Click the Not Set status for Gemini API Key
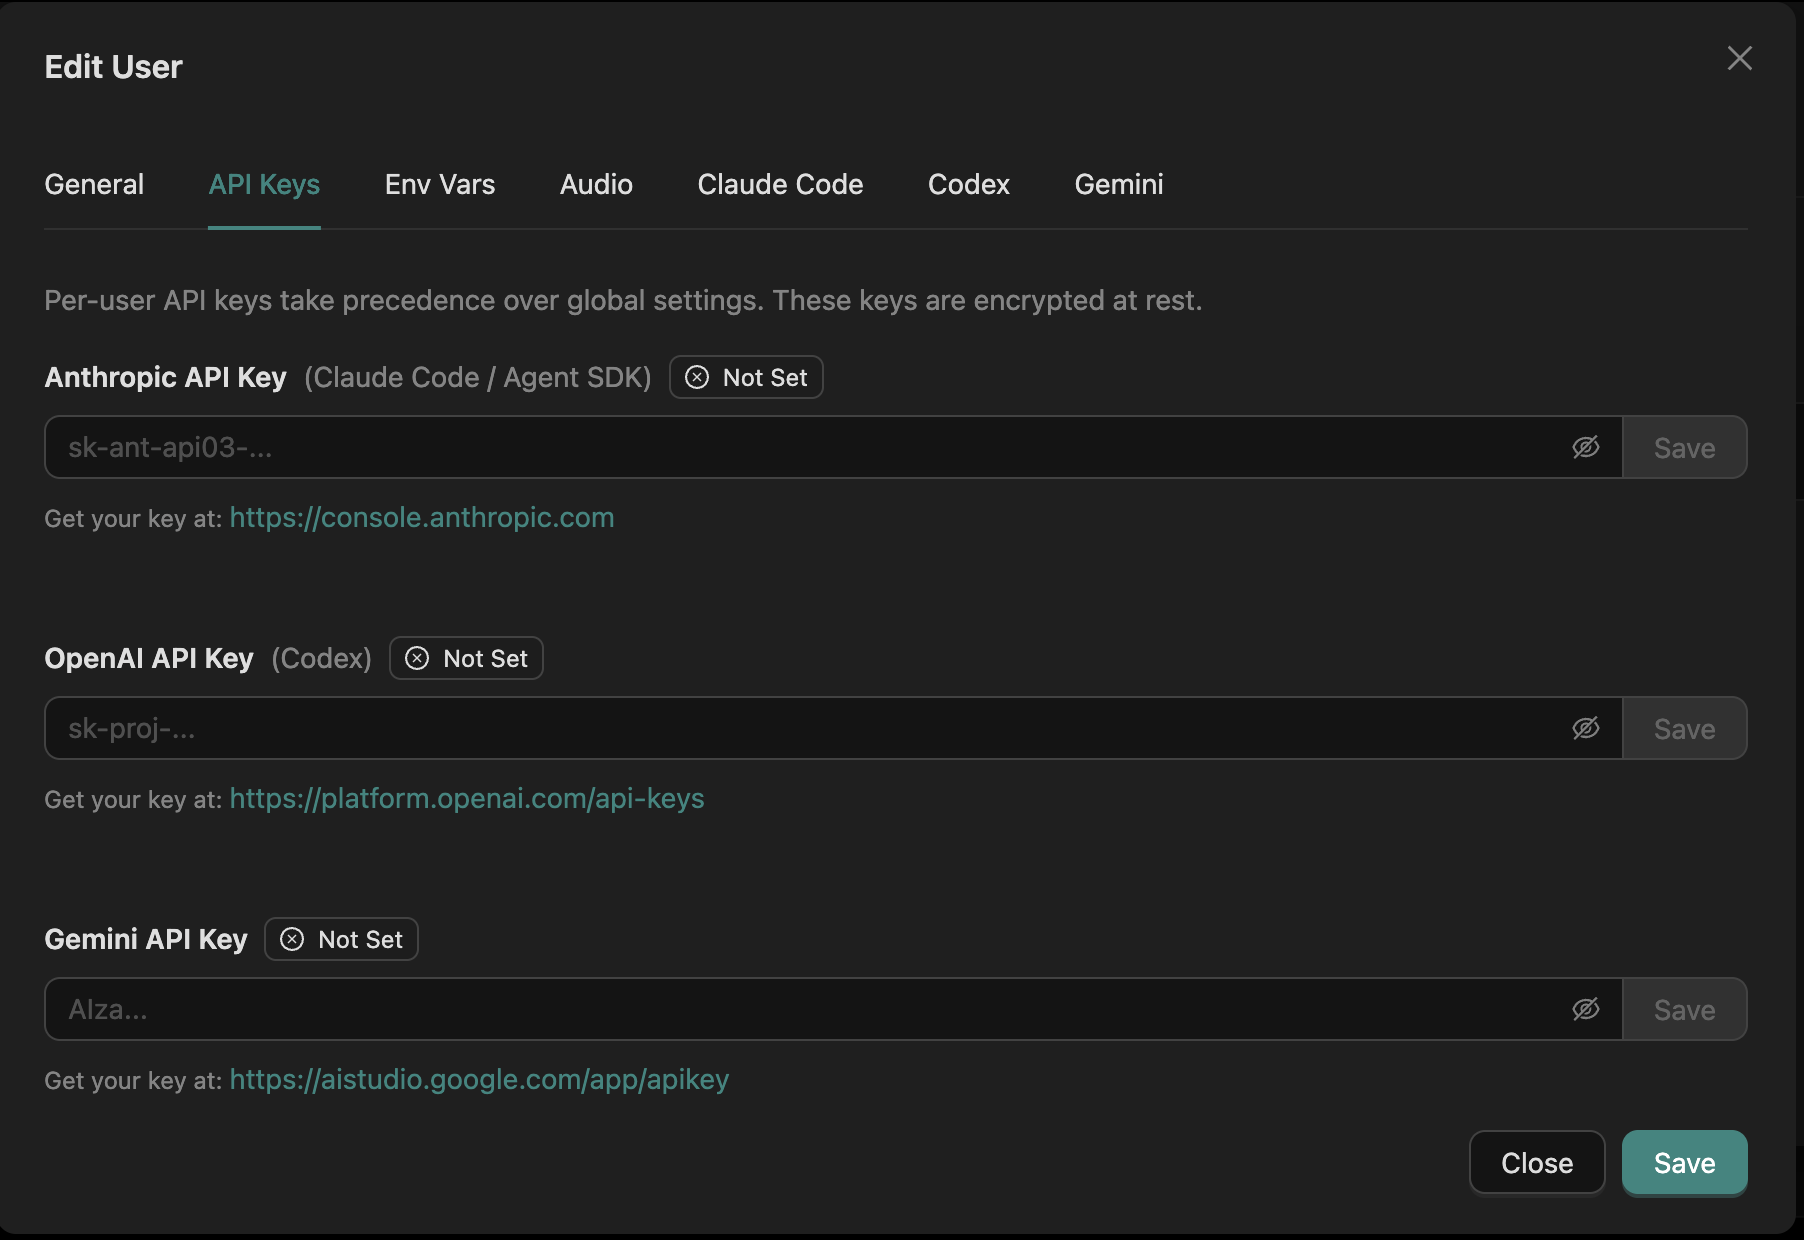This screenshot has height=1240, width=1804. point(340,939)
